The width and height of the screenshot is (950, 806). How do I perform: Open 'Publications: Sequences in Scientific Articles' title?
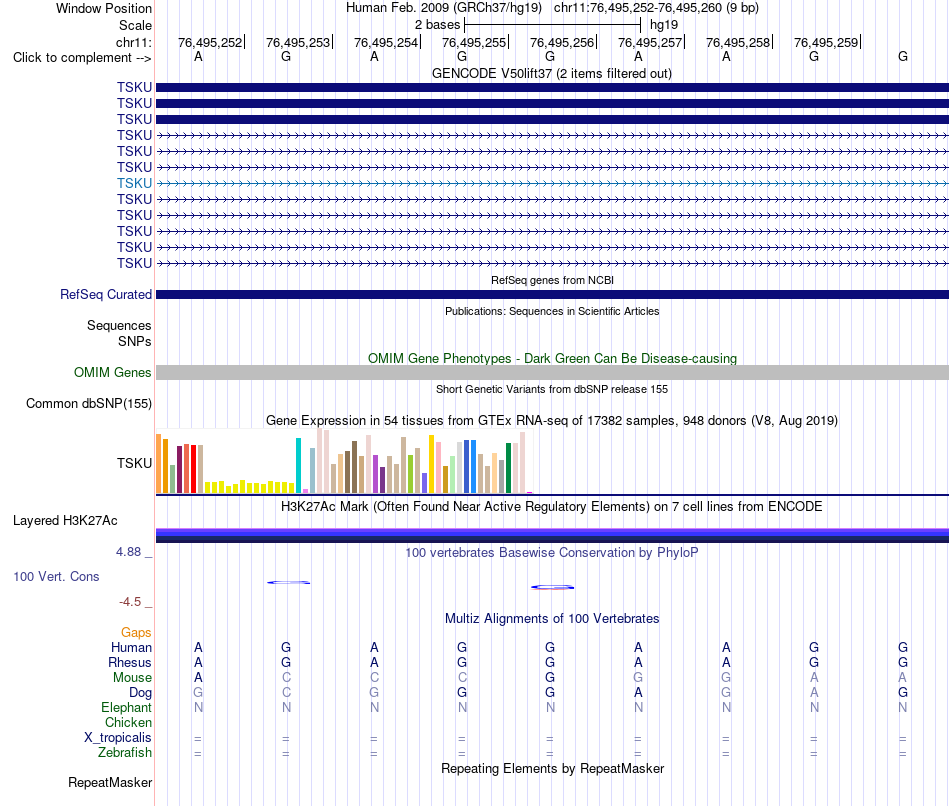pos(552,311)
